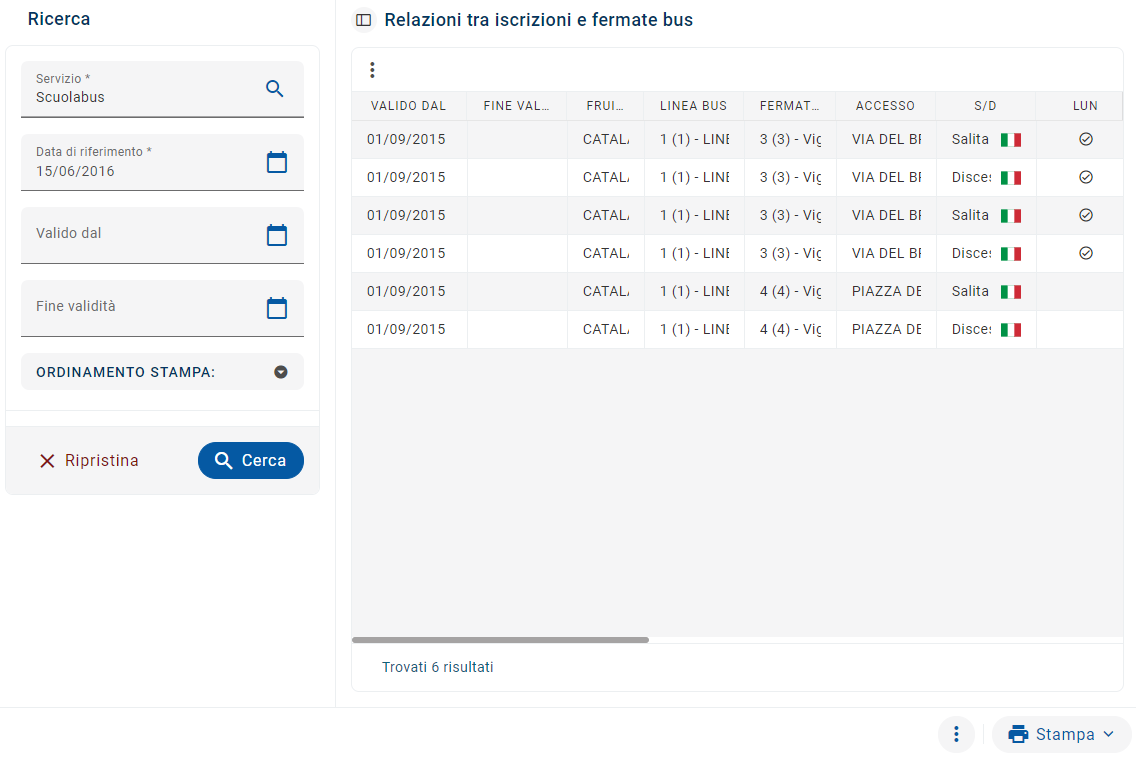Image resolution: width=1136 pixels, height=757 pixels.
Task: Click Italian flag in PIAZZA DE Salita row
Action: coord(1011,292)
